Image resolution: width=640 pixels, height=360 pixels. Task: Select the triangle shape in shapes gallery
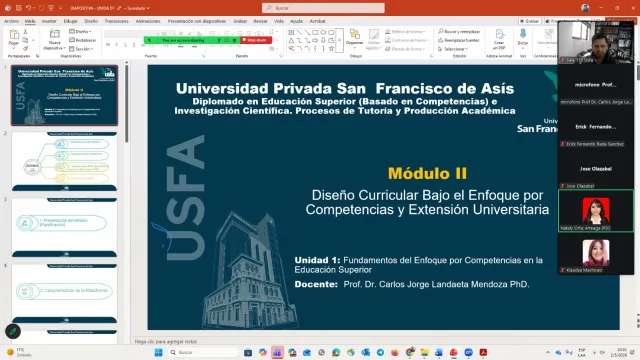click(291, 40)
